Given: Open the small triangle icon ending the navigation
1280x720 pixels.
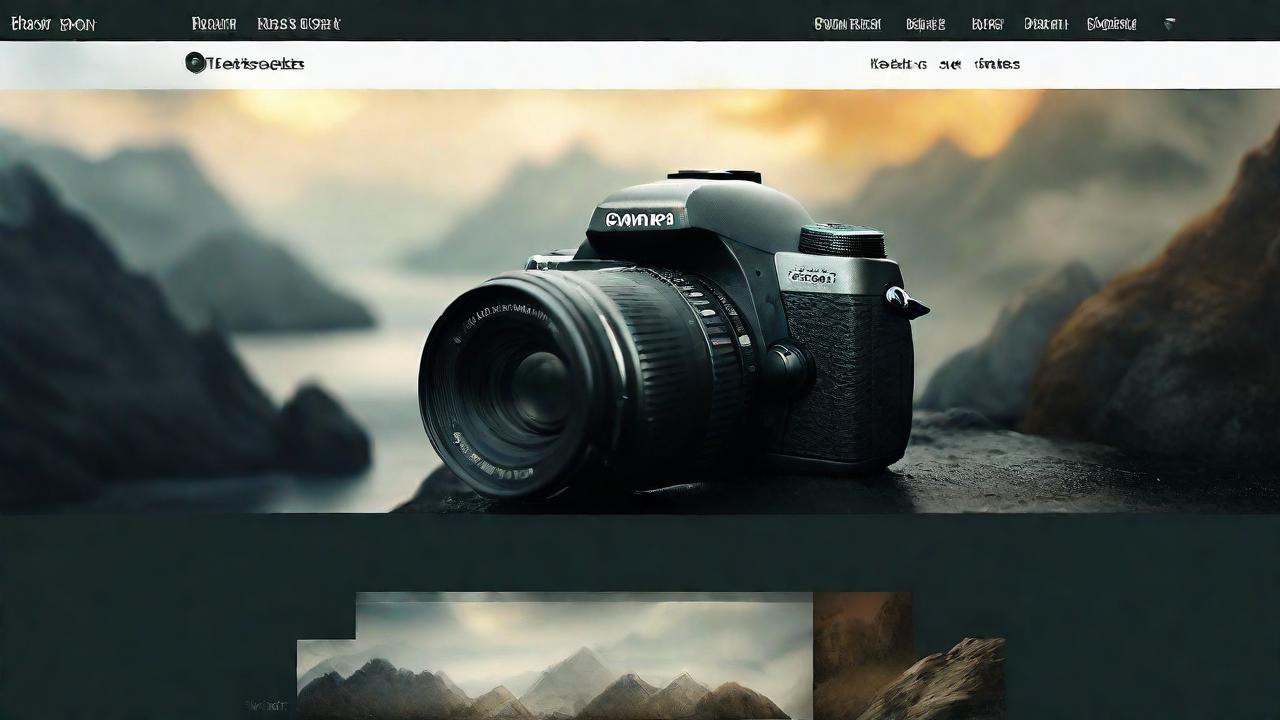Looking at the screenshot, I should (1169, 24).
